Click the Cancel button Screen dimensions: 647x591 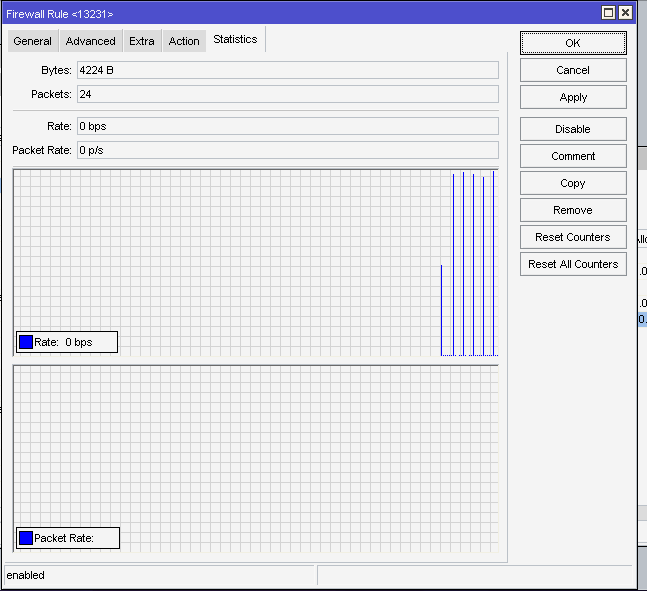[573, 70]
